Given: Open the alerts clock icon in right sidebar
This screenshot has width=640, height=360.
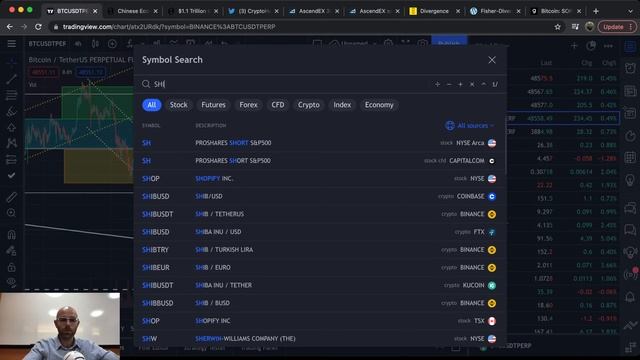Looking at the screenshot, I should coord(630,68).
